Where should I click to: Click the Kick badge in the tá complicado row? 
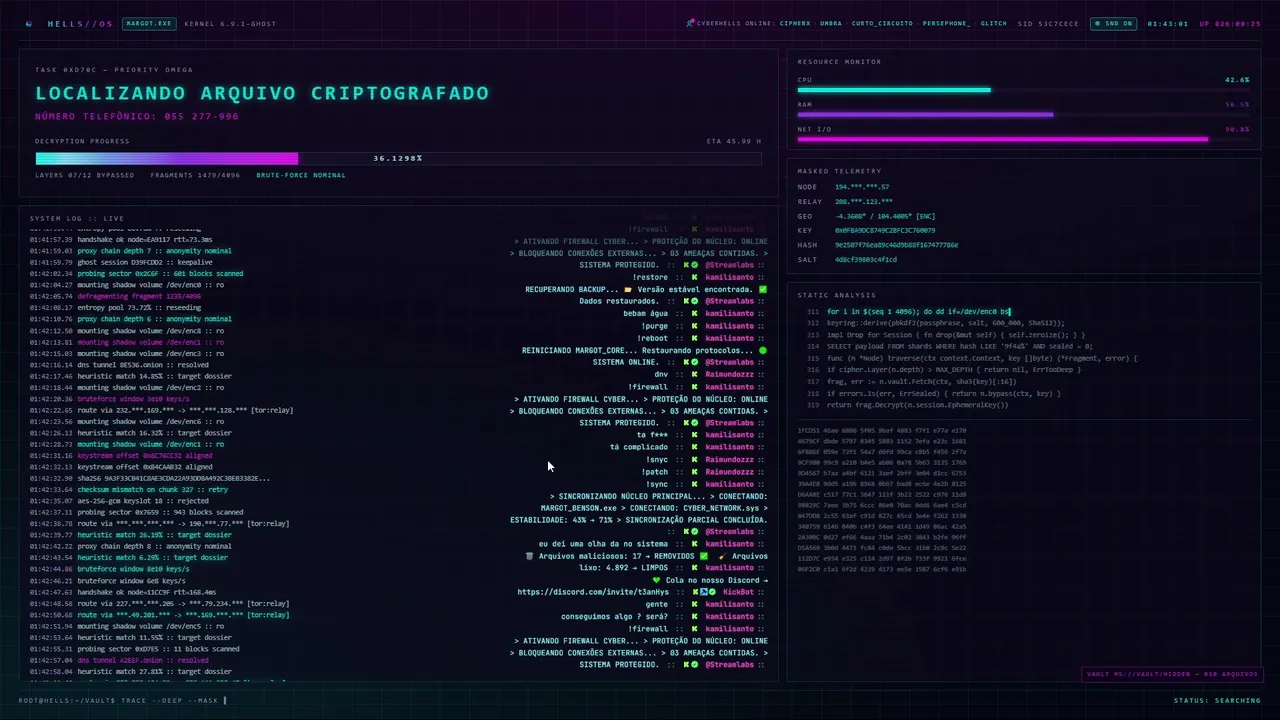click(694, 447)
